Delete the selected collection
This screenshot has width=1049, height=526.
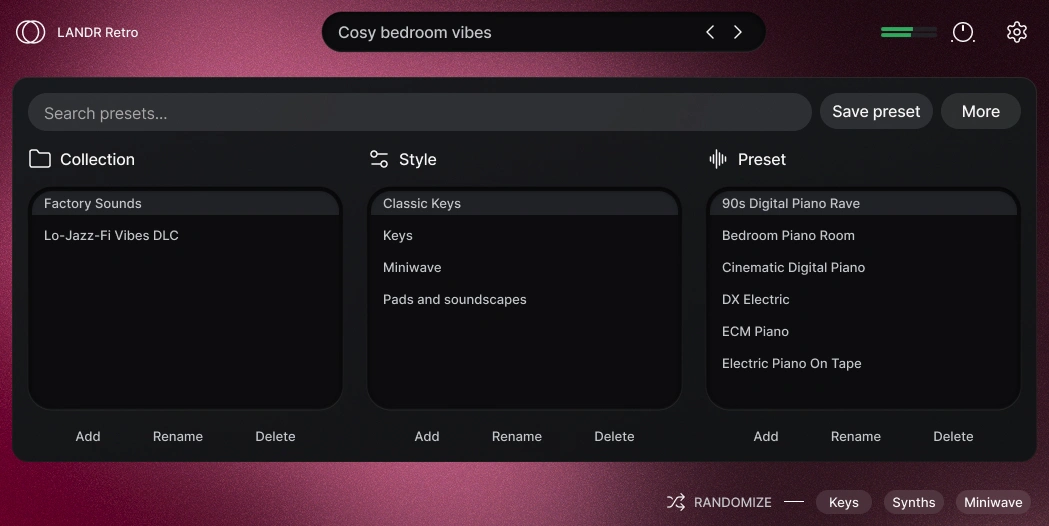(275, 436)
